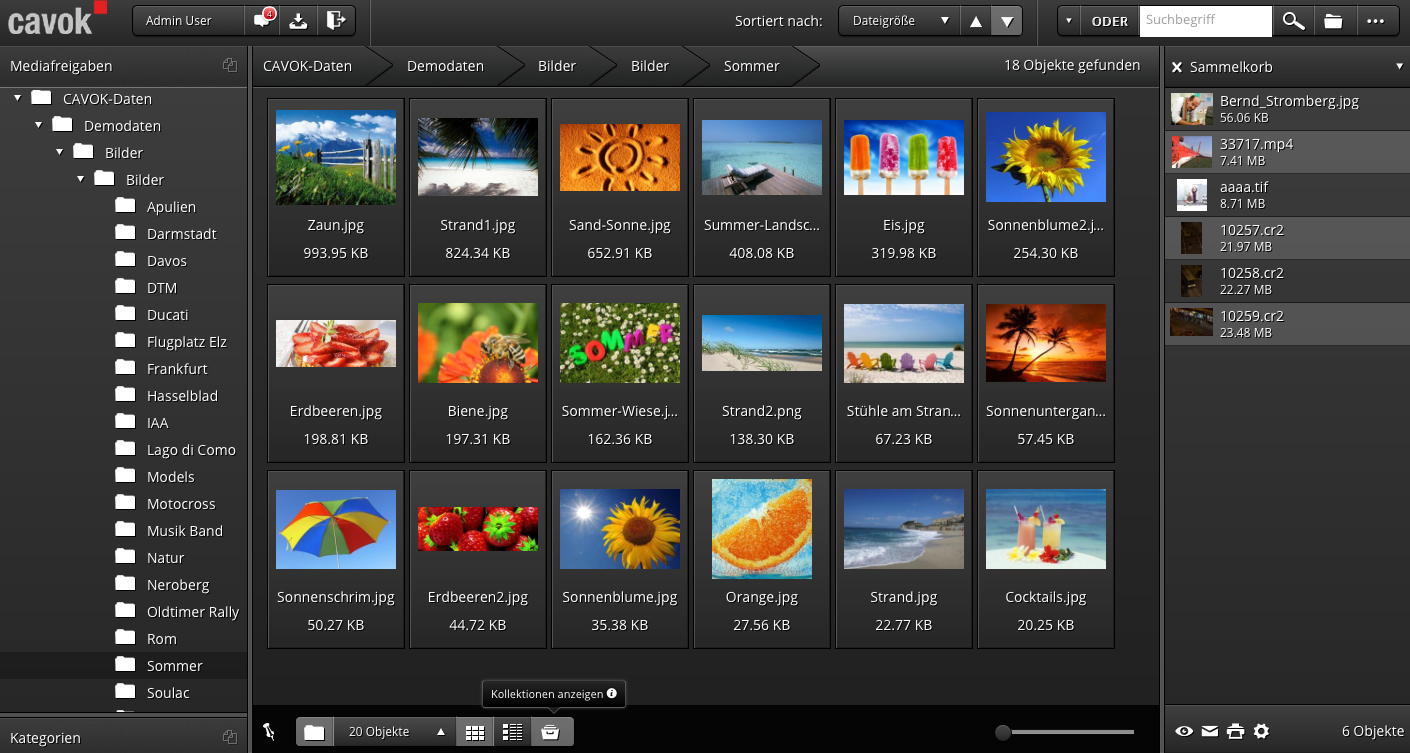Click the magnifier search icon

[1293, 21]
